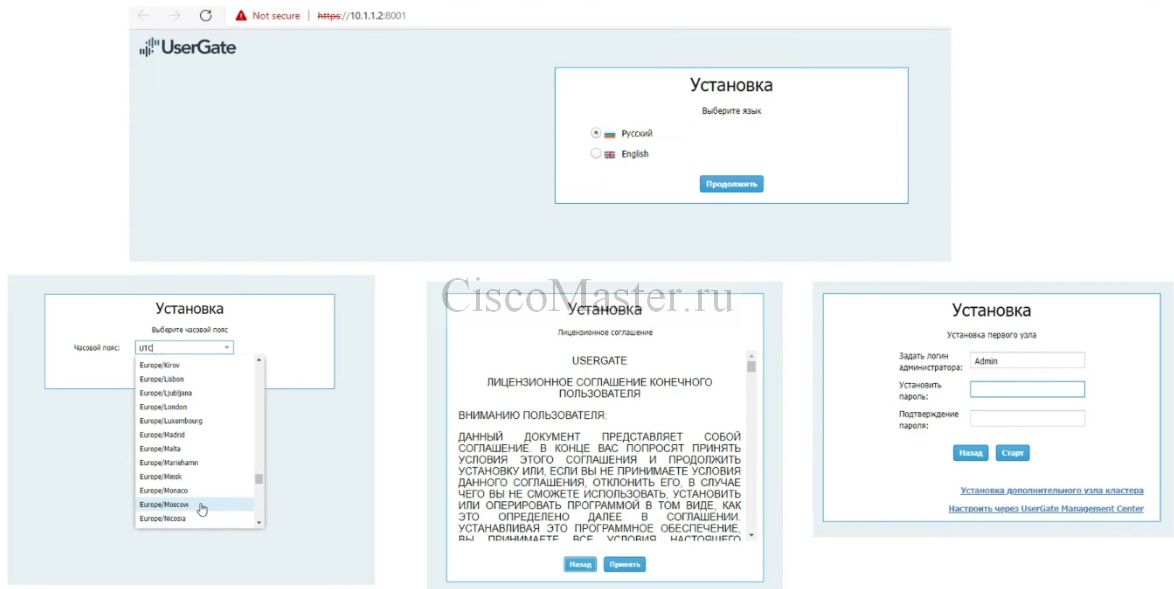
Task: Click the Подтверждение пароля input field
Action: click(1027, 418)
